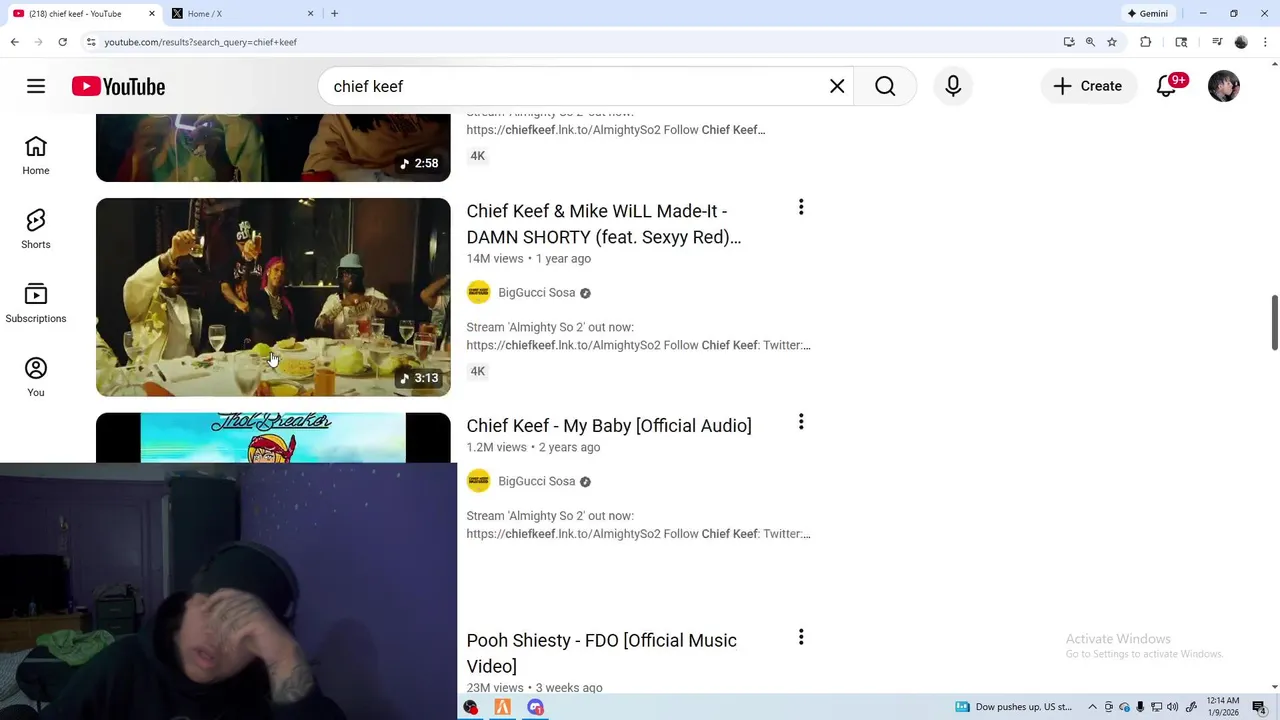Open Shorts in the sidebar
This screenshot has width=1280, height=720.
[36, 230]
